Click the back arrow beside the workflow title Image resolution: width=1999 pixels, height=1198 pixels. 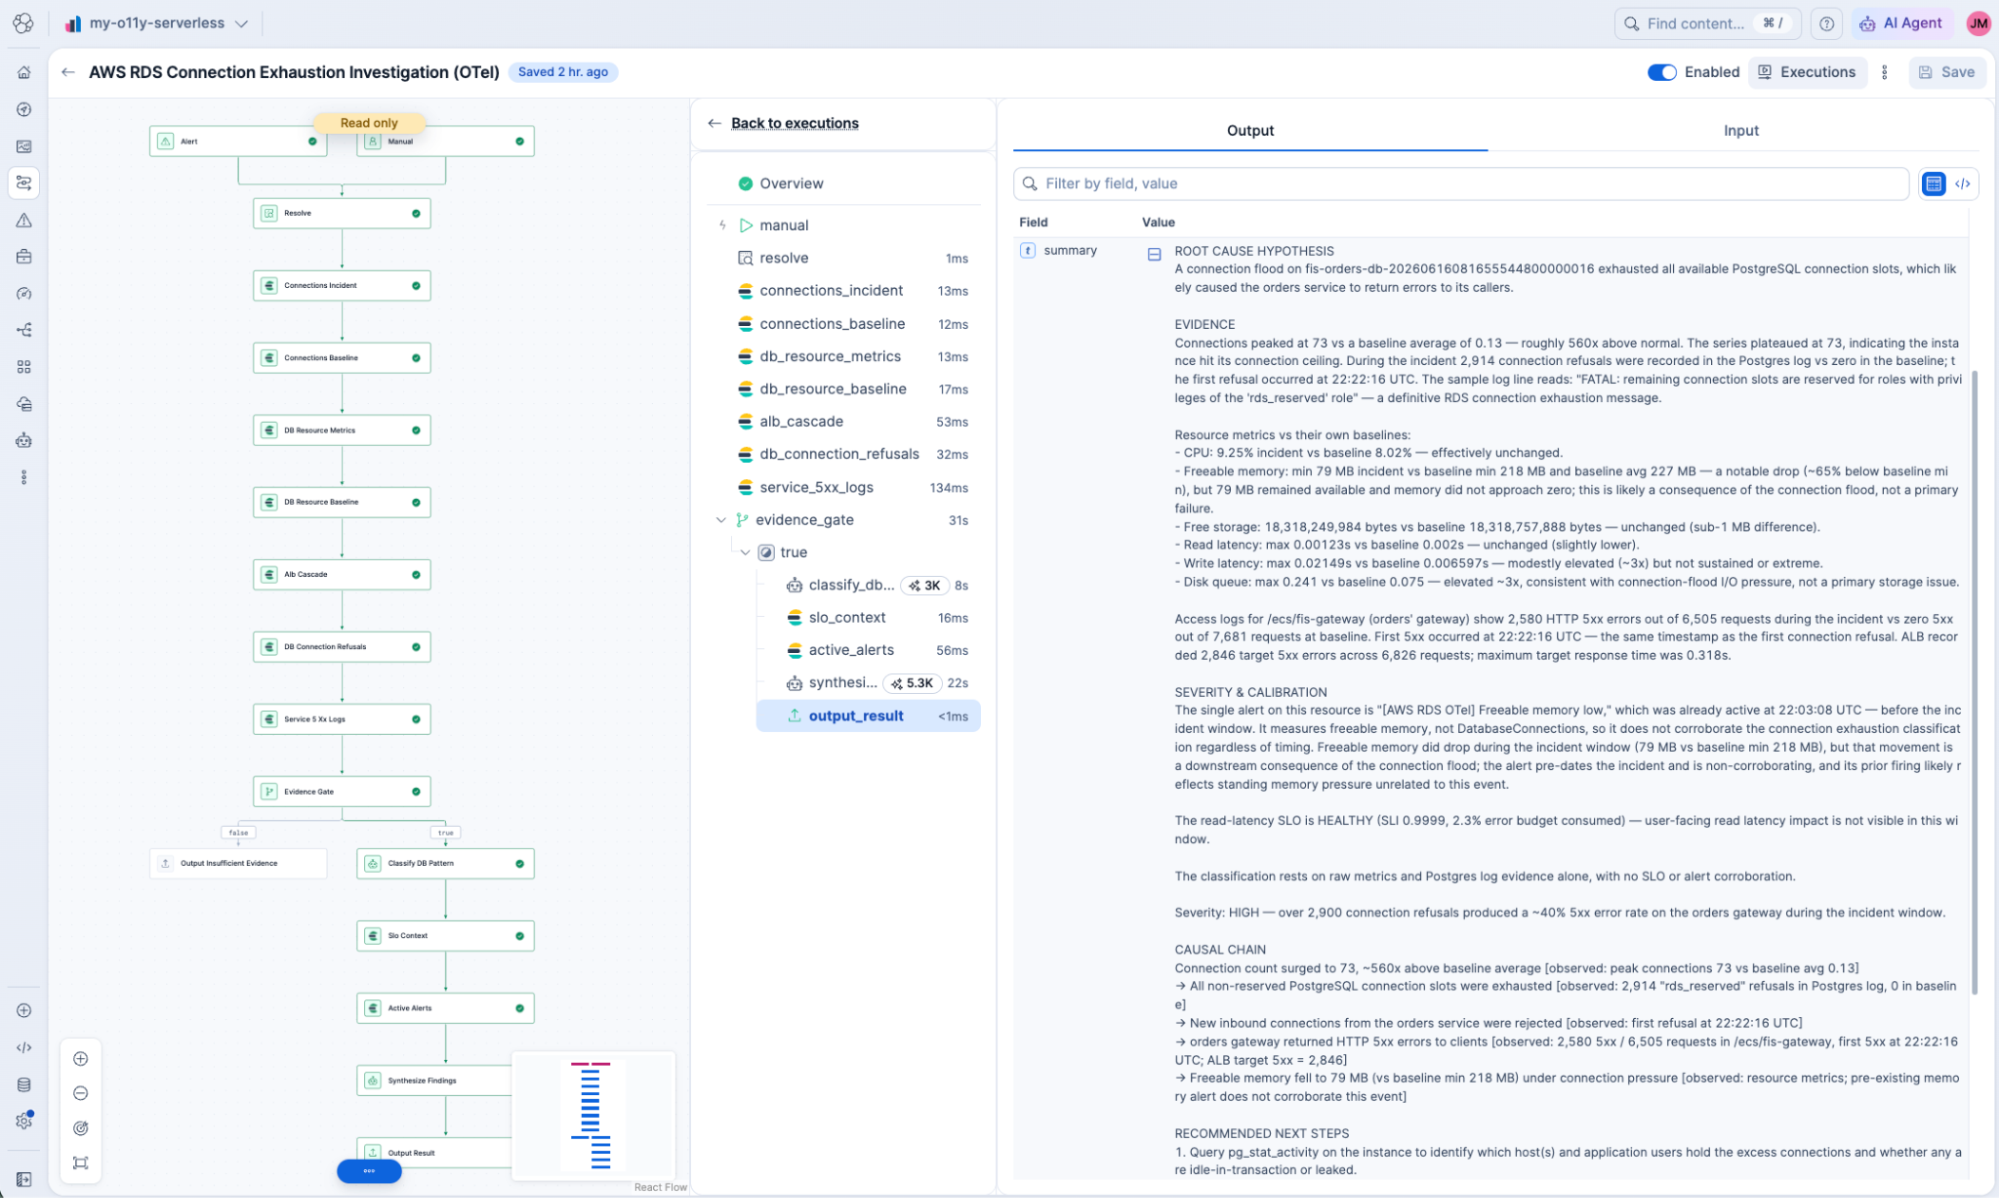(x=68, y=72)
